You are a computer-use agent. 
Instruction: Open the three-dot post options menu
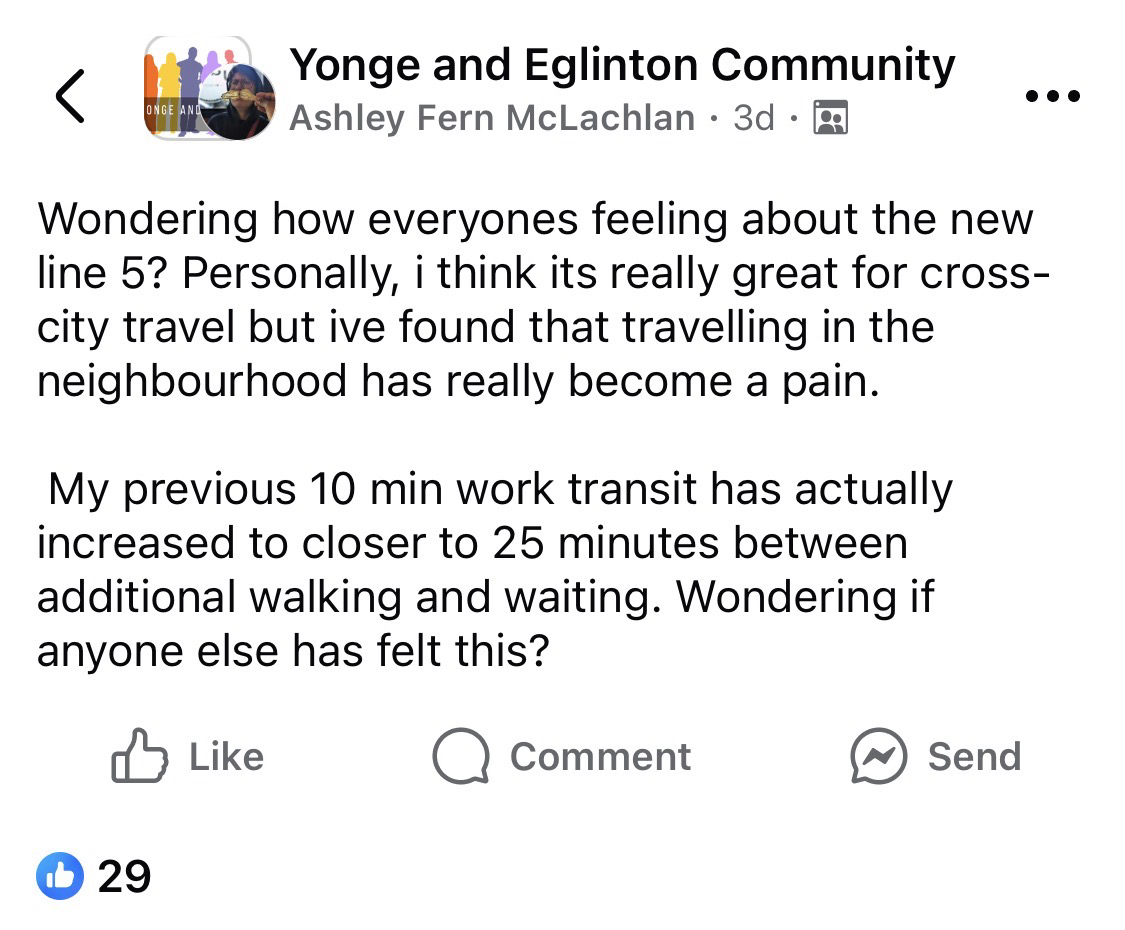point(1052,97)
